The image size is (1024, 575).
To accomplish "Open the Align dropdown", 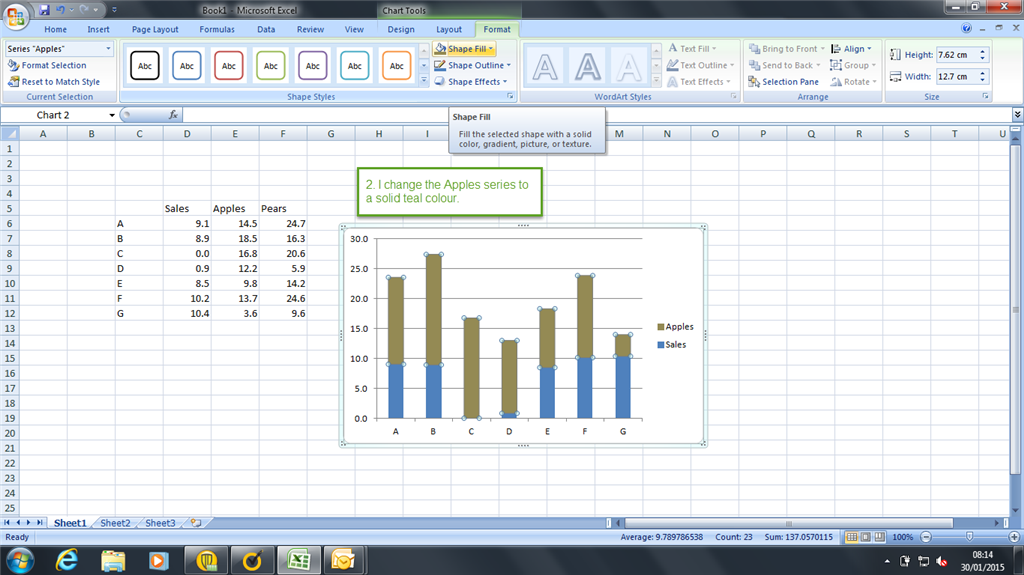I will coord(851,49).
